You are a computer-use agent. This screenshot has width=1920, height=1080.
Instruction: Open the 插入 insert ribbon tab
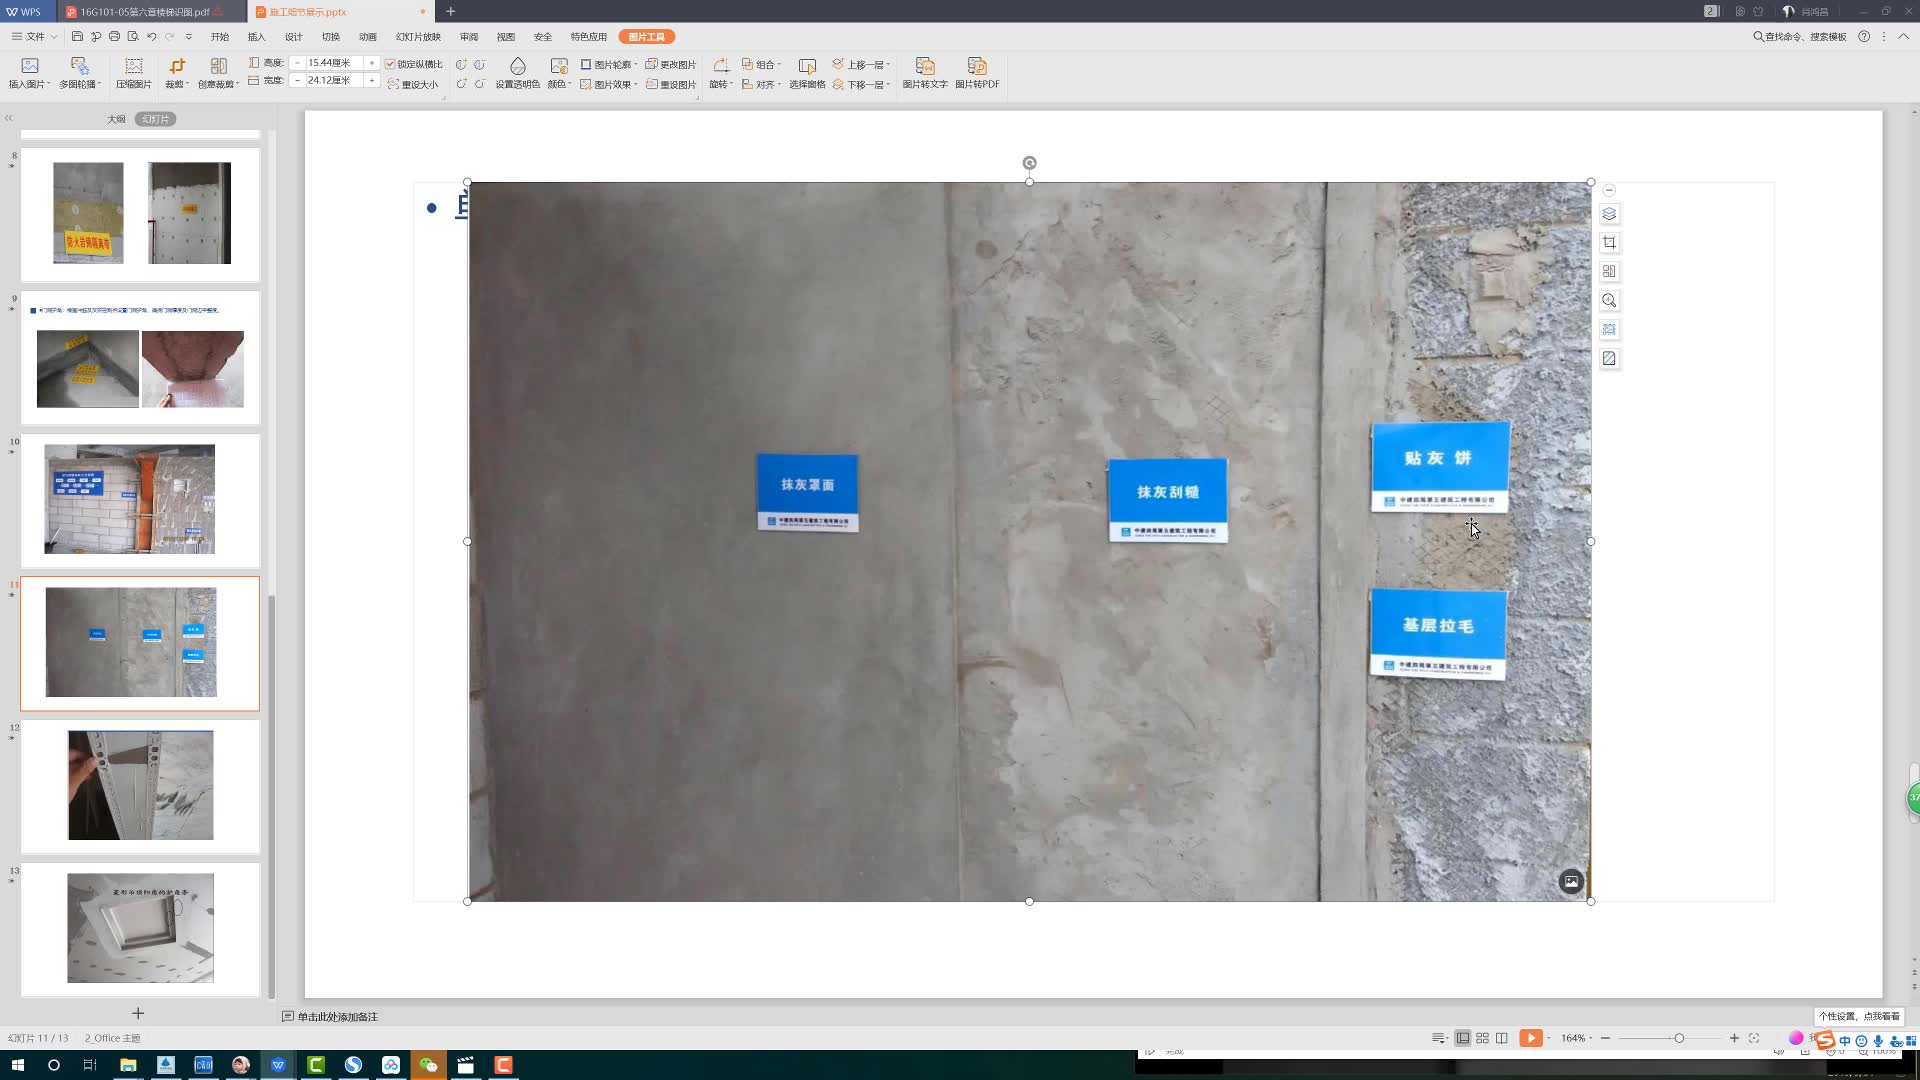(256, 37)
